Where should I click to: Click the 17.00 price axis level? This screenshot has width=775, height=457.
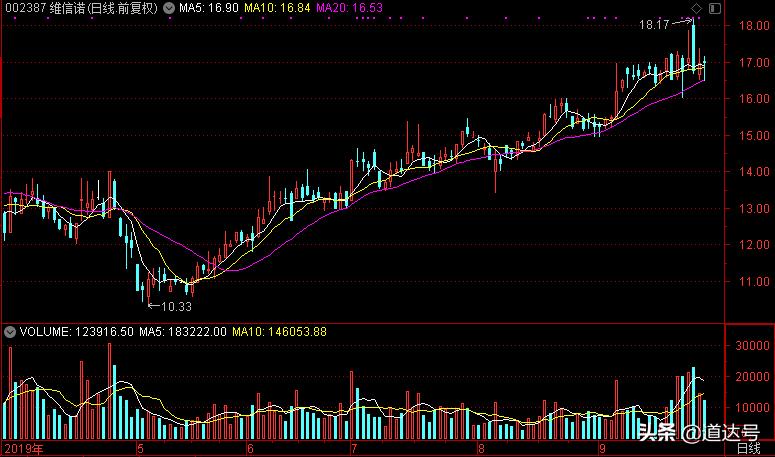[x=754, y=63]
